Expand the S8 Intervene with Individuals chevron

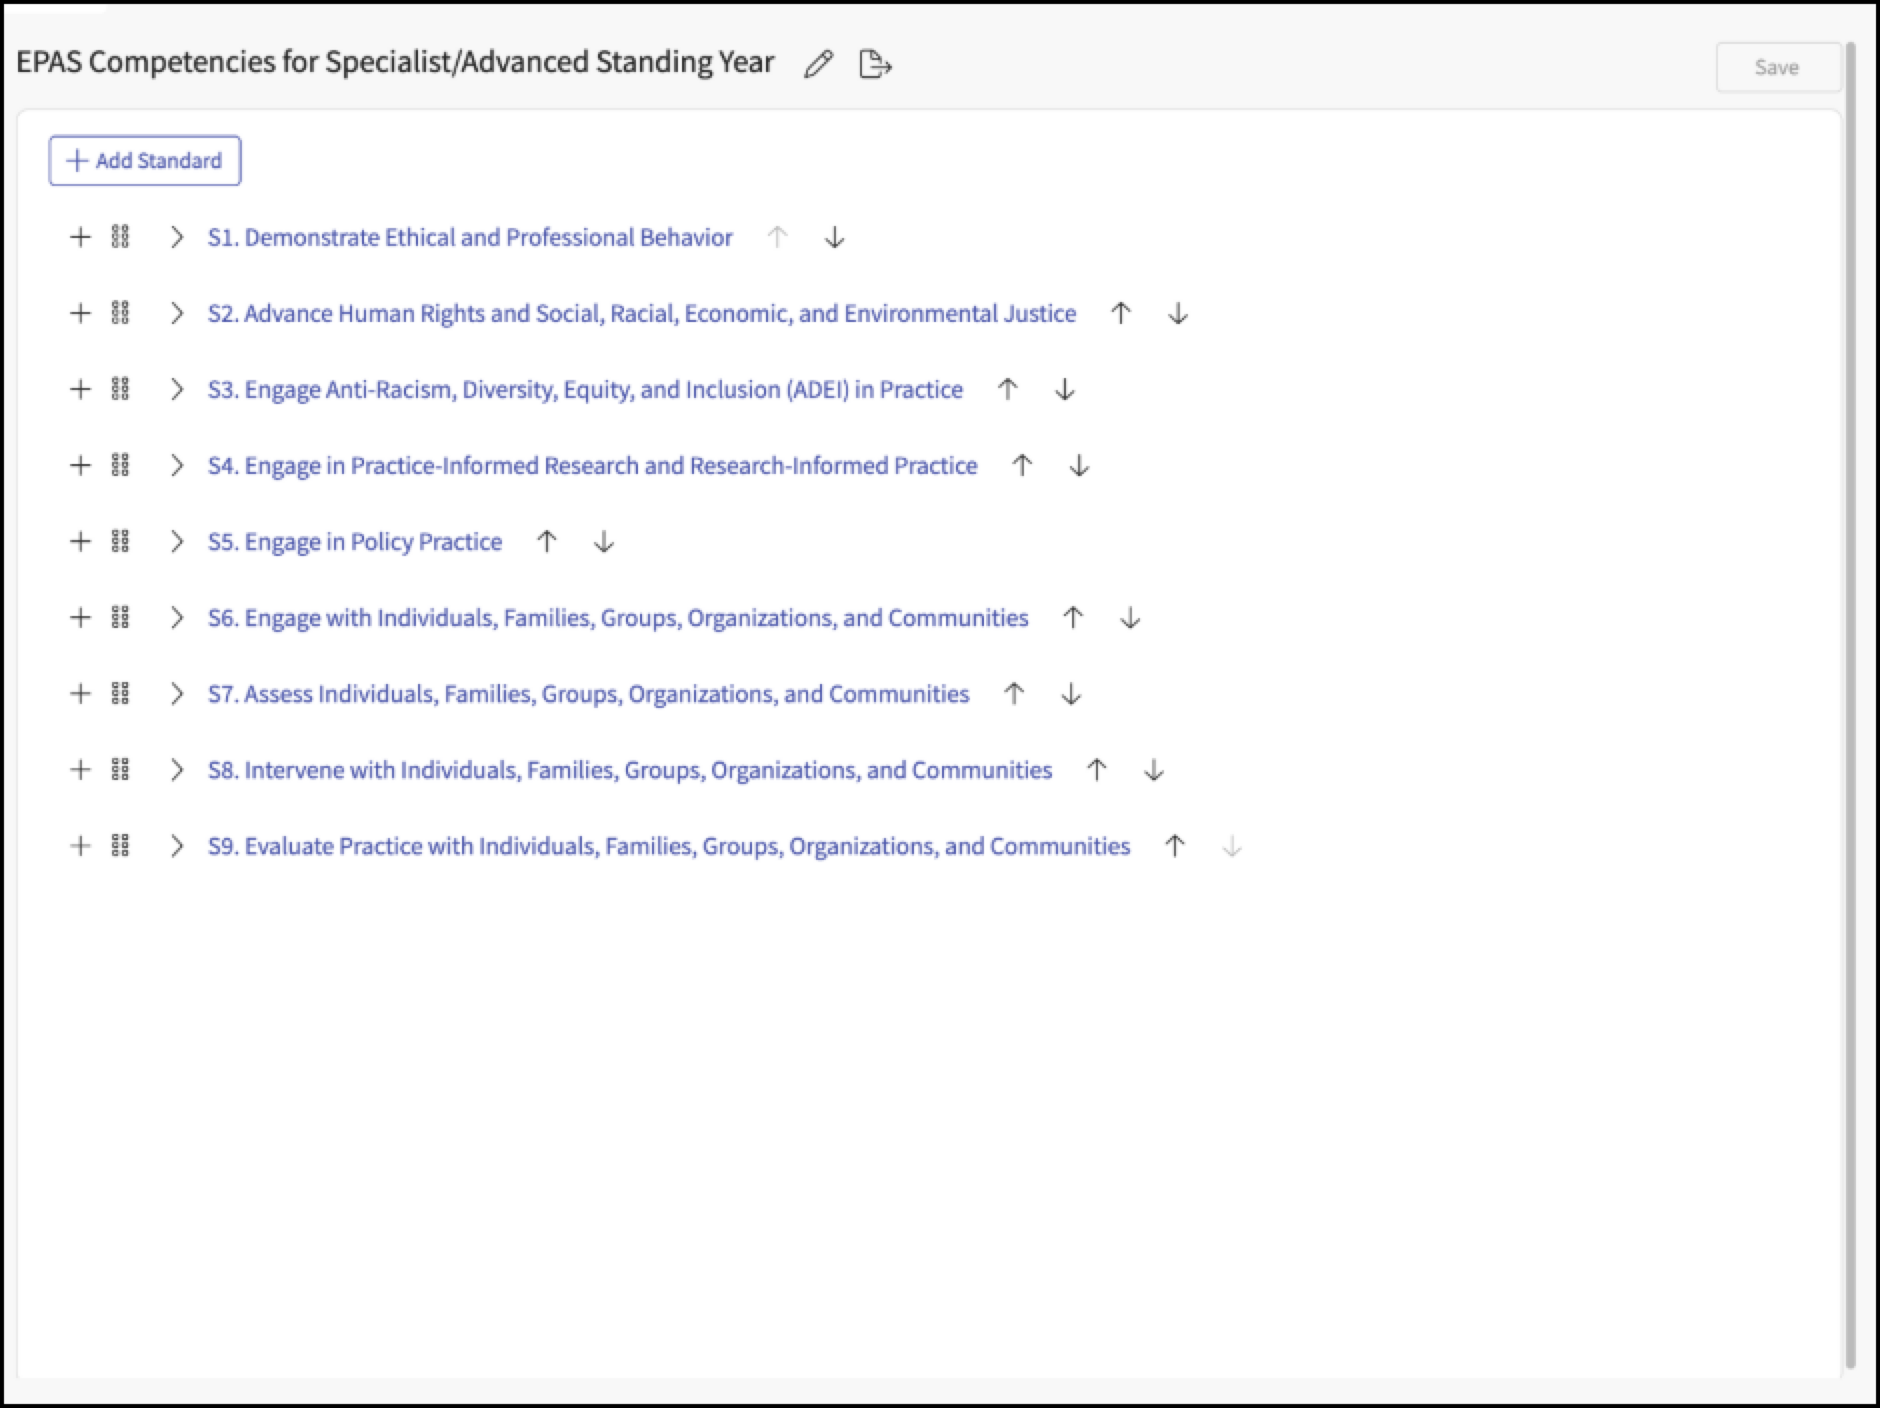click(x=177, y=769)
